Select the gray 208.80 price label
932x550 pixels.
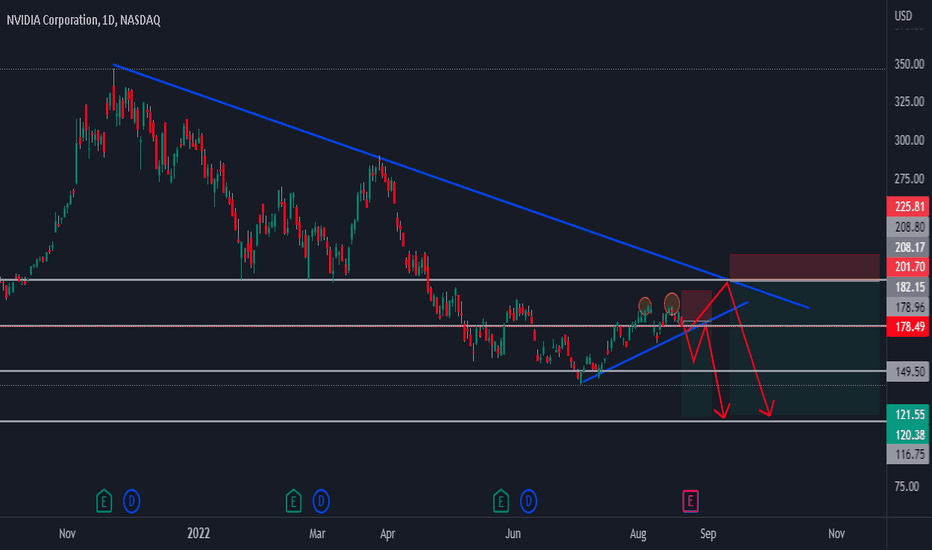[x=909, y=227]
